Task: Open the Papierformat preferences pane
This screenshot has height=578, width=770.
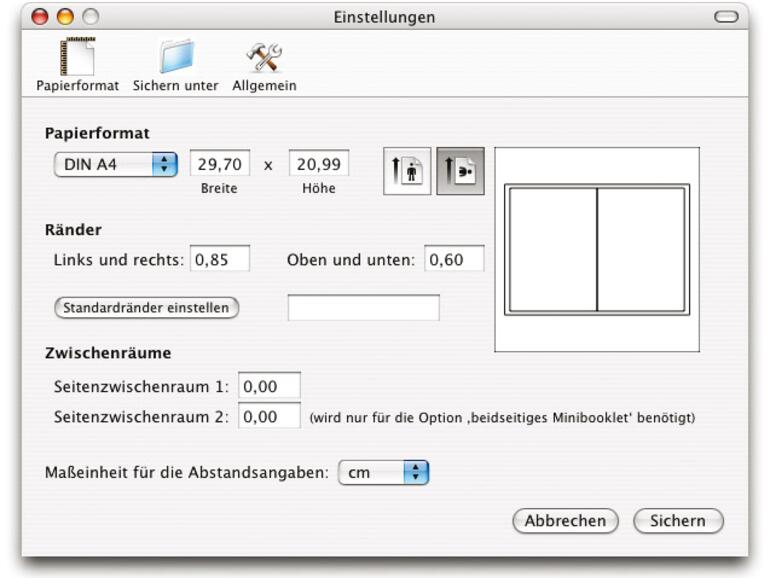Action: (78, 64)
